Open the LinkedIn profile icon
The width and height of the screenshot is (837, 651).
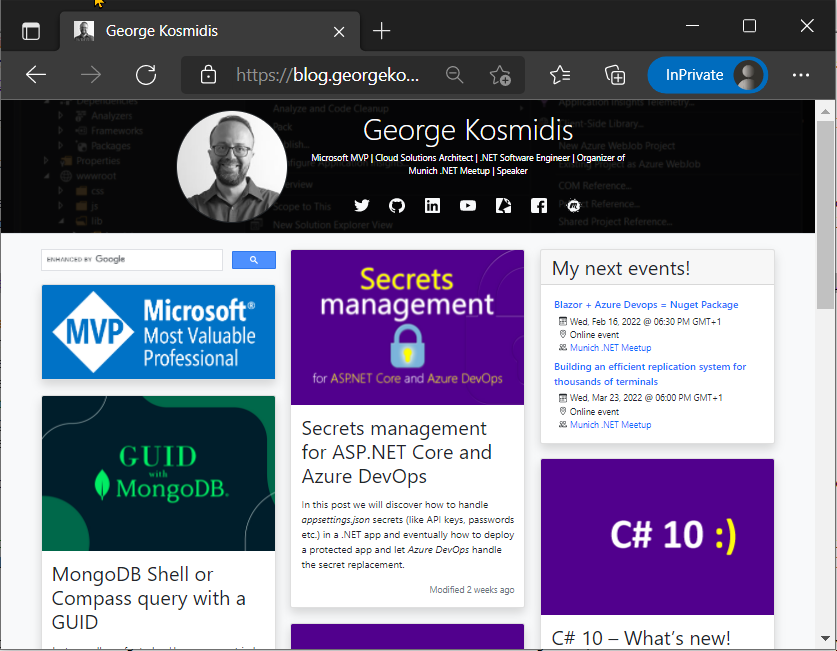[432, 205]
